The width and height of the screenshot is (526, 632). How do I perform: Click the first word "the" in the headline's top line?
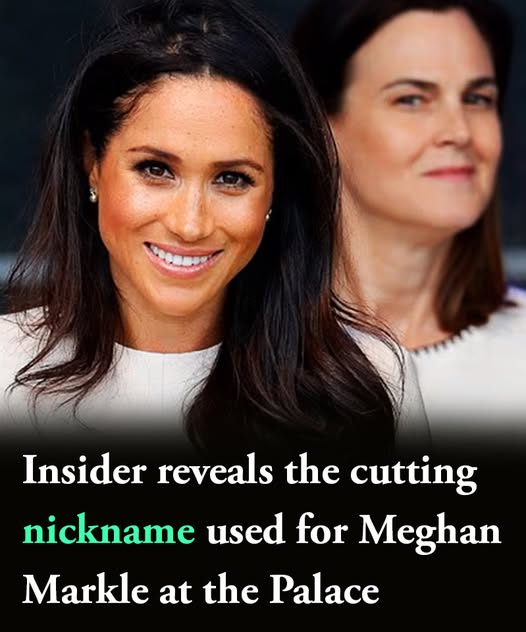(x=312, y=470)
